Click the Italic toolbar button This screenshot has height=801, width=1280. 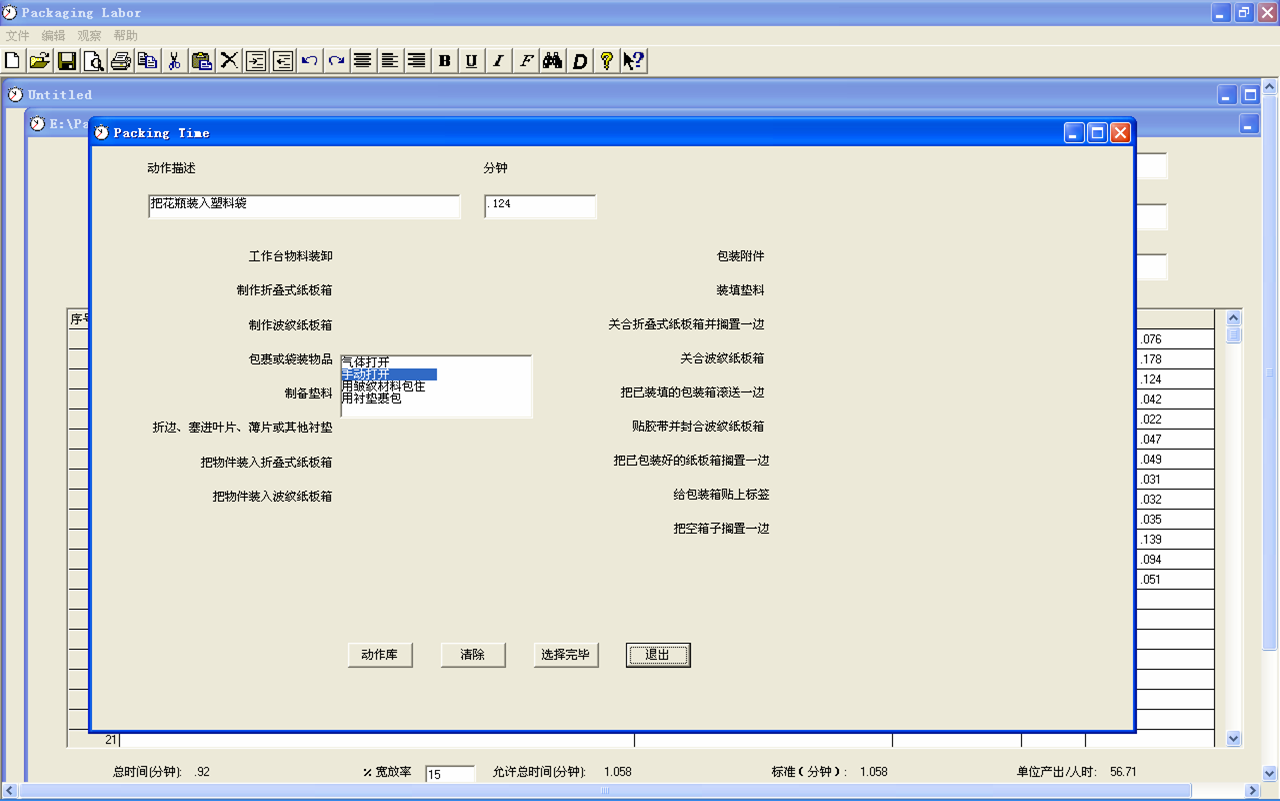pyautogui.click(x=498, y=61)
